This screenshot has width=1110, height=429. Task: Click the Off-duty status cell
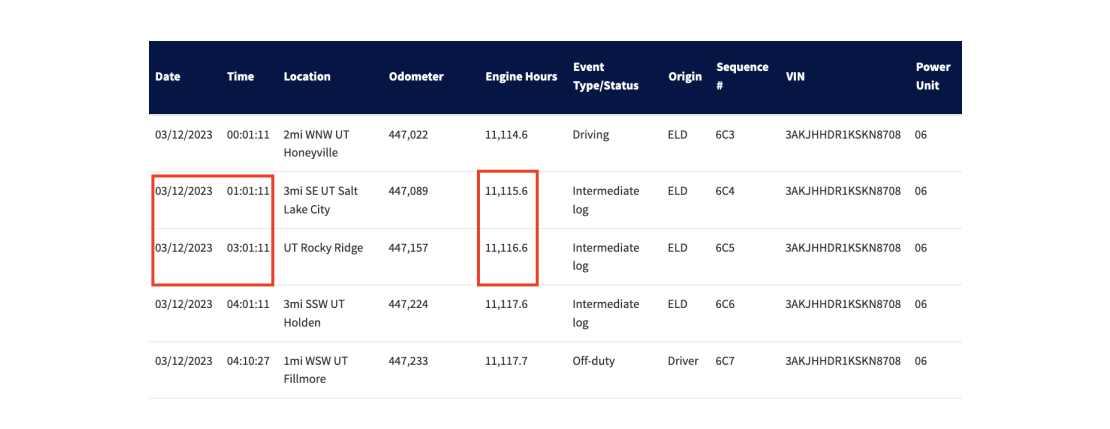tap(593, 361)
